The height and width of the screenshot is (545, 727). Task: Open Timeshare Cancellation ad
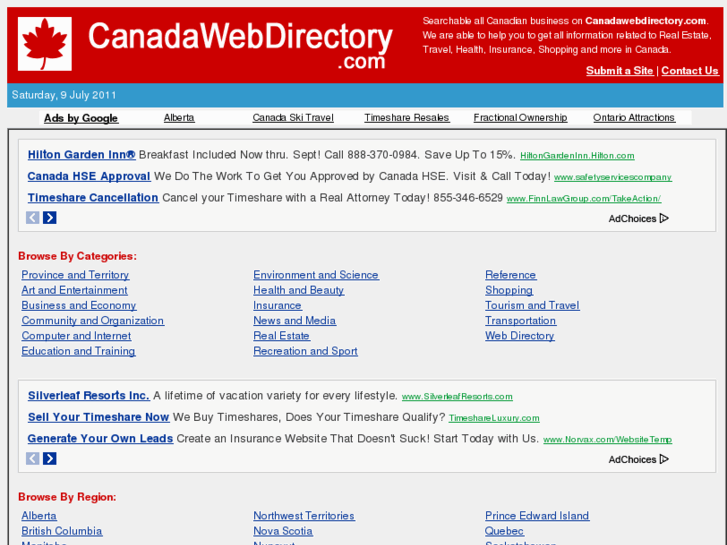coord(93,198)
